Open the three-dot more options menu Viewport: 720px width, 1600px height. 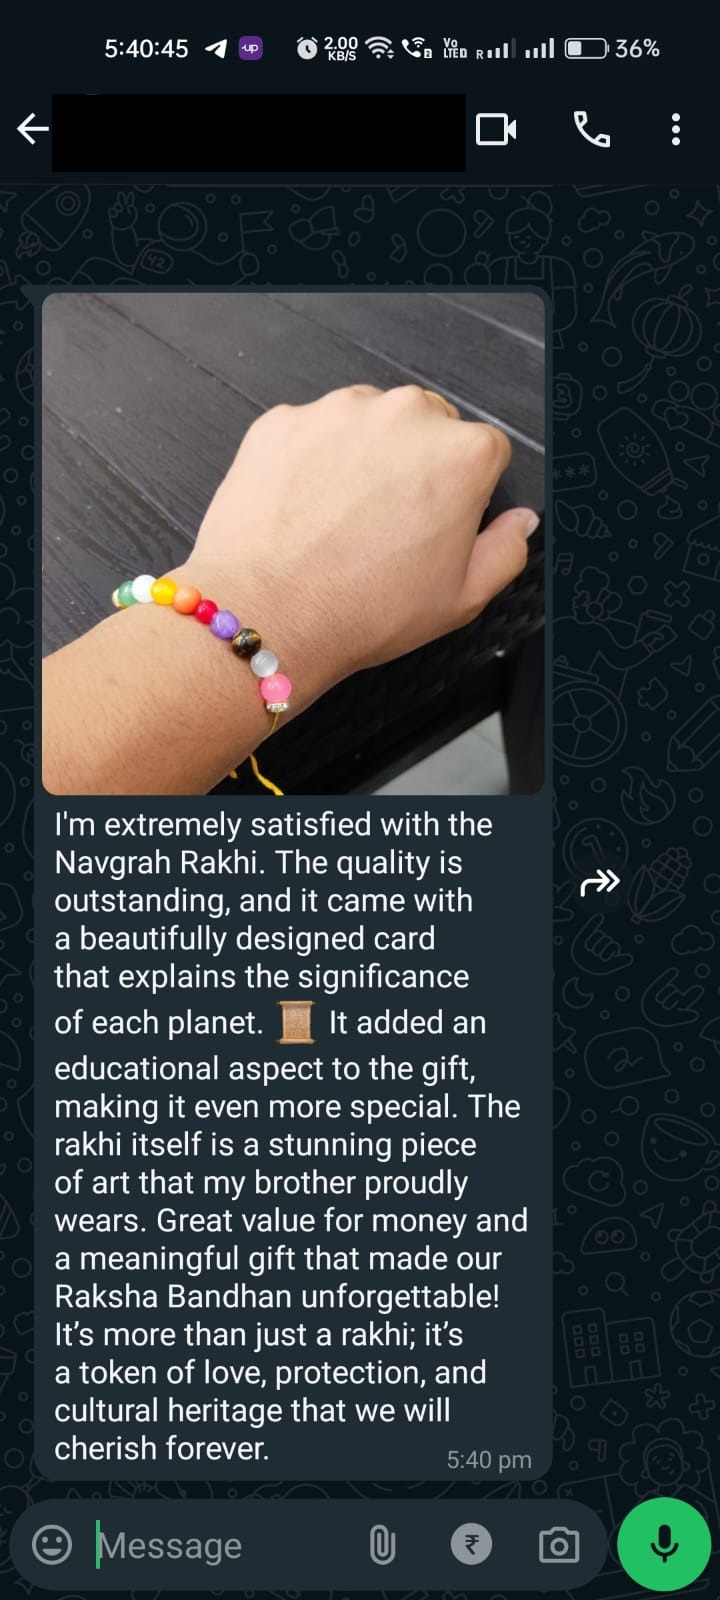point(676,129)
